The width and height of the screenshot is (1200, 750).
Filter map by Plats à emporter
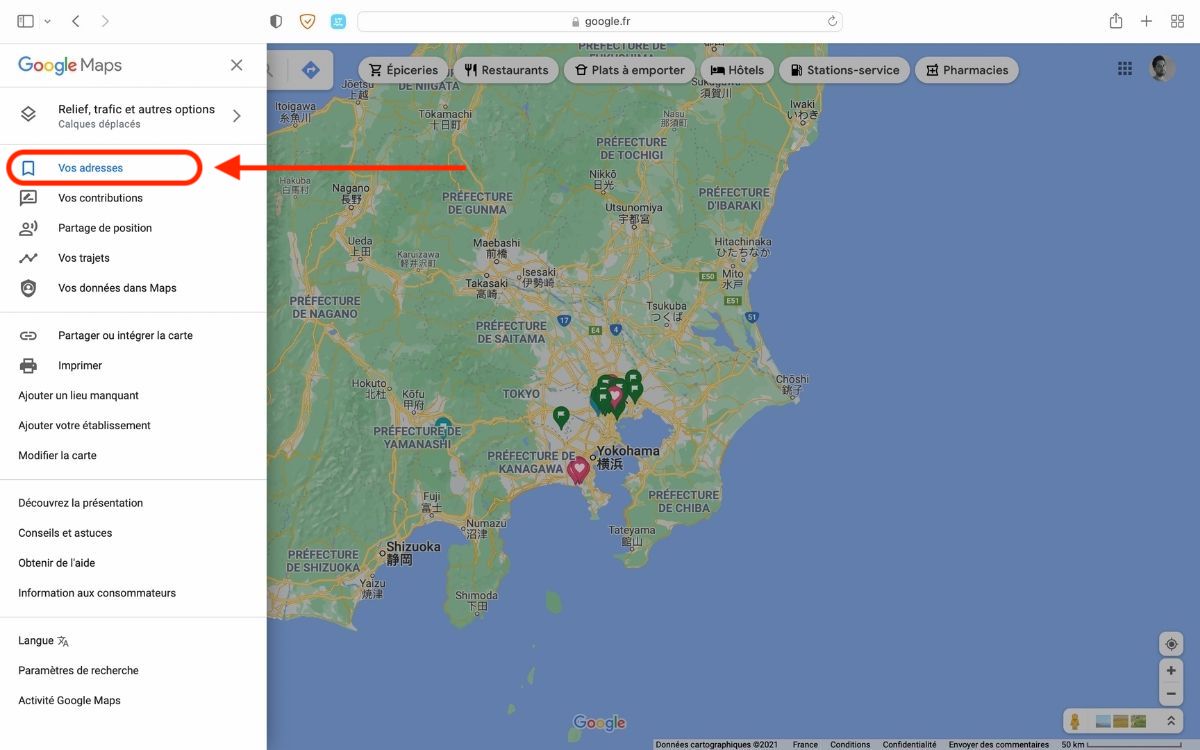630,70
